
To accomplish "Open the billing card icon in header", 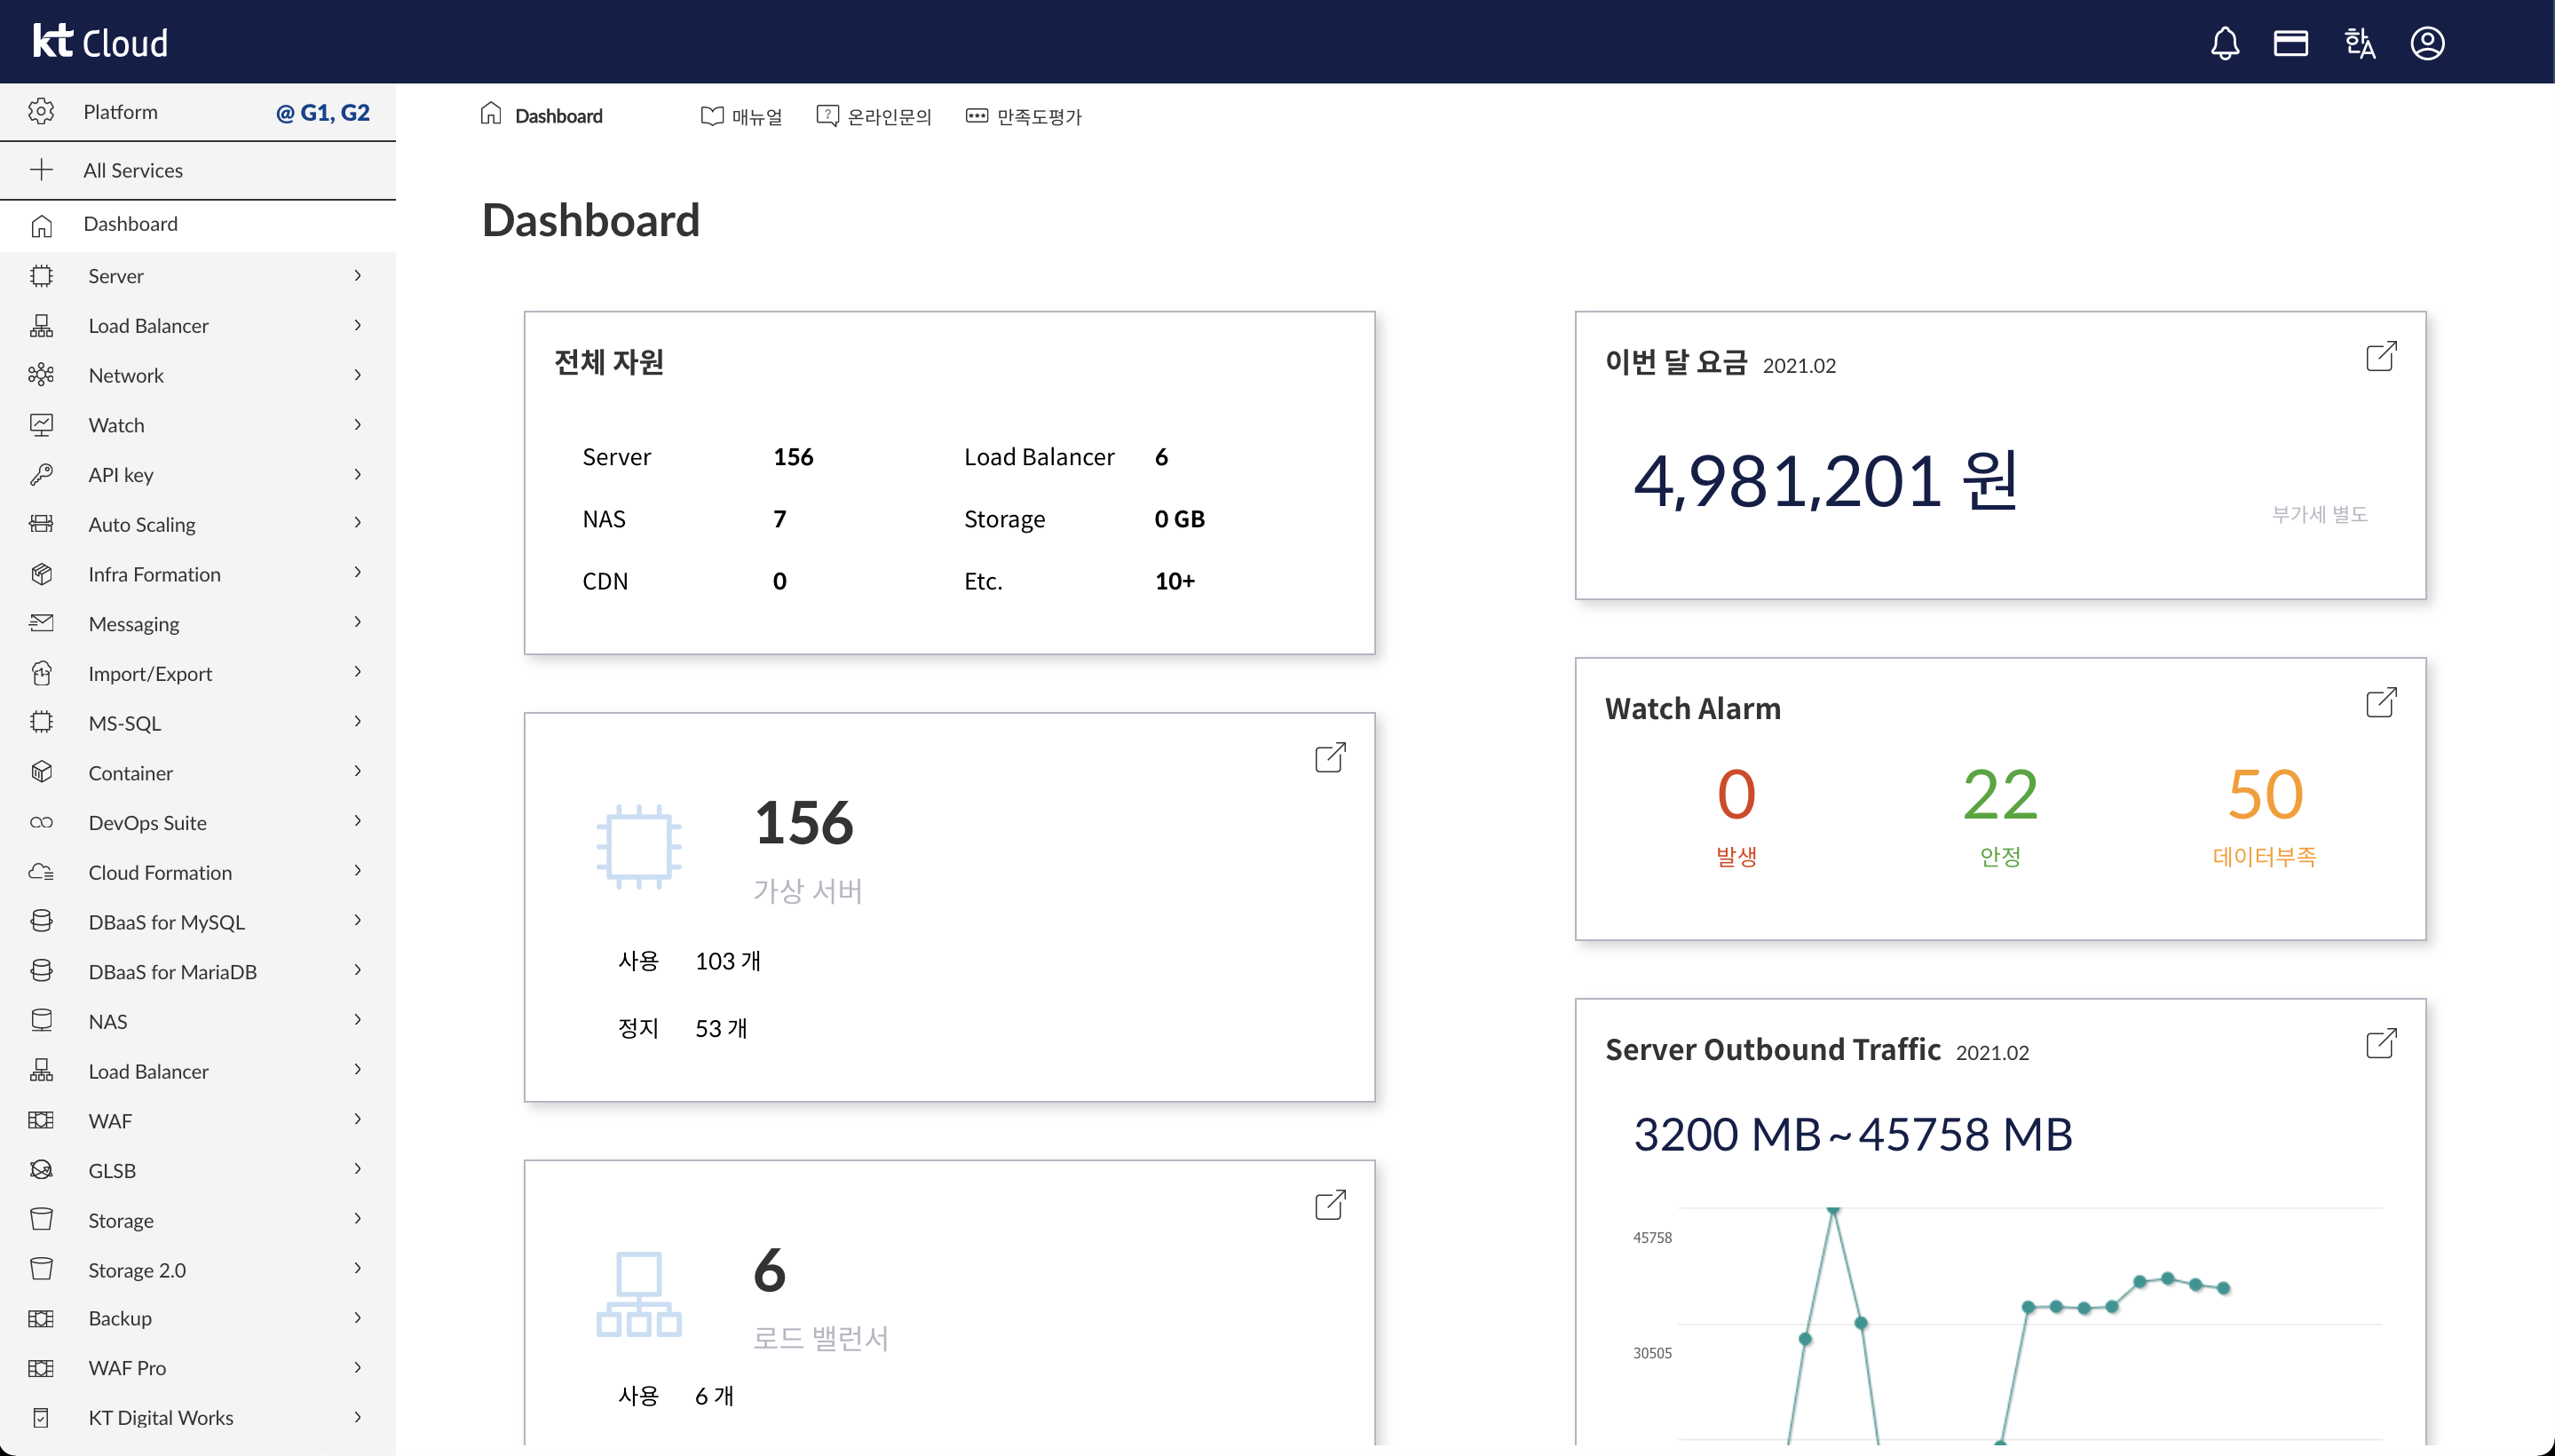I will (2290, 43).
